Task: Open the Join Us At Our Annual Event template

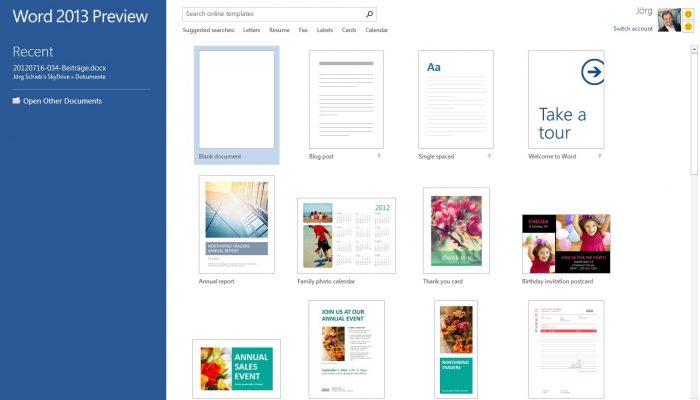Action: point(346,349)
